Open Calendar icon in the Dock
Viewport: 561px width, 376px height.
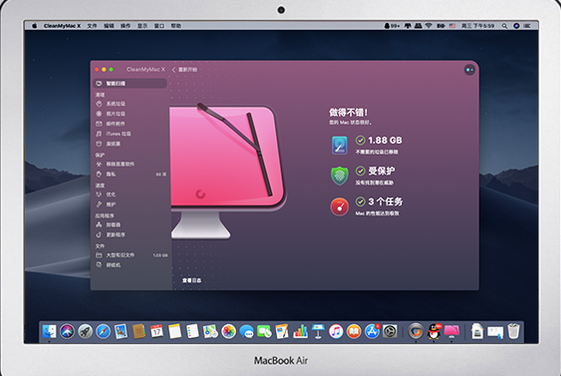157,332
